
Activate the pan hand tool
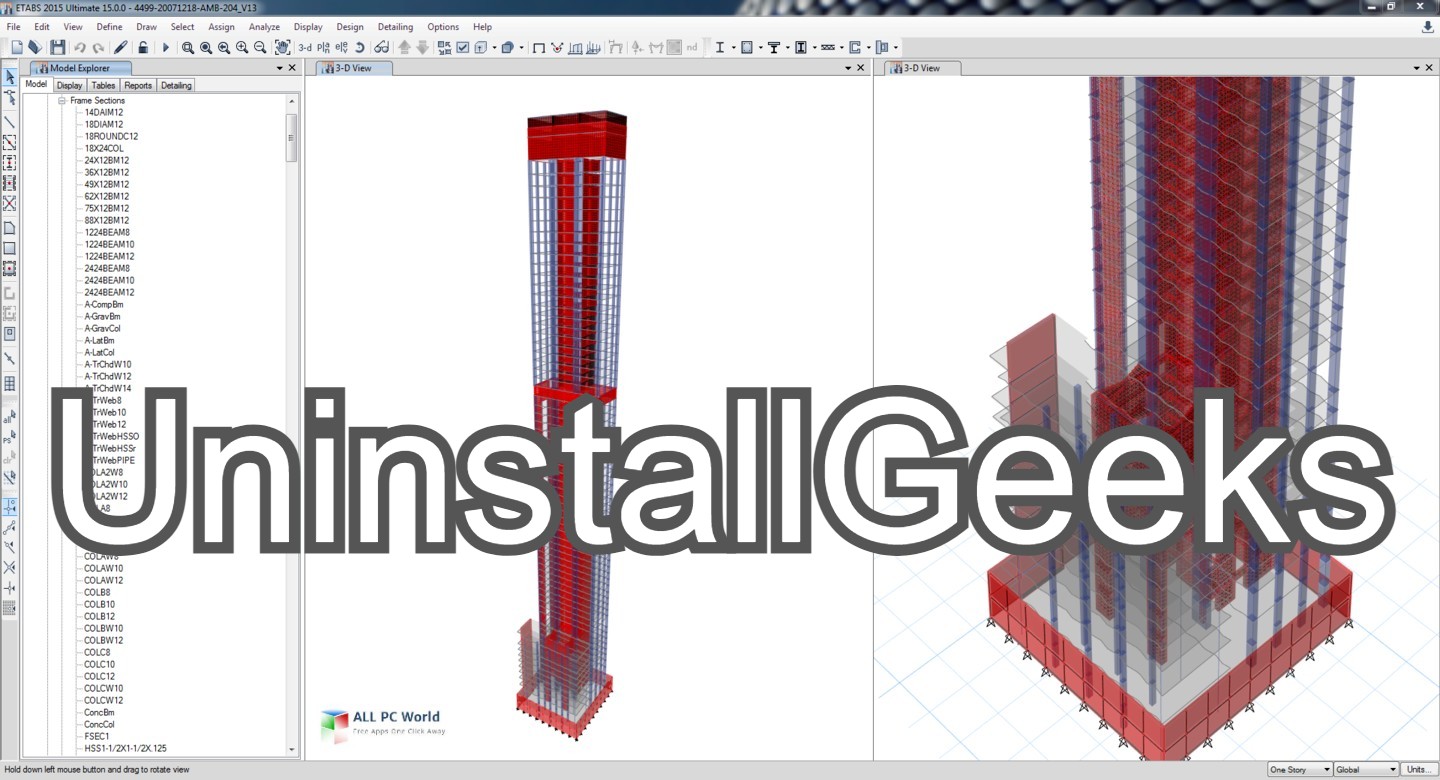283,47
